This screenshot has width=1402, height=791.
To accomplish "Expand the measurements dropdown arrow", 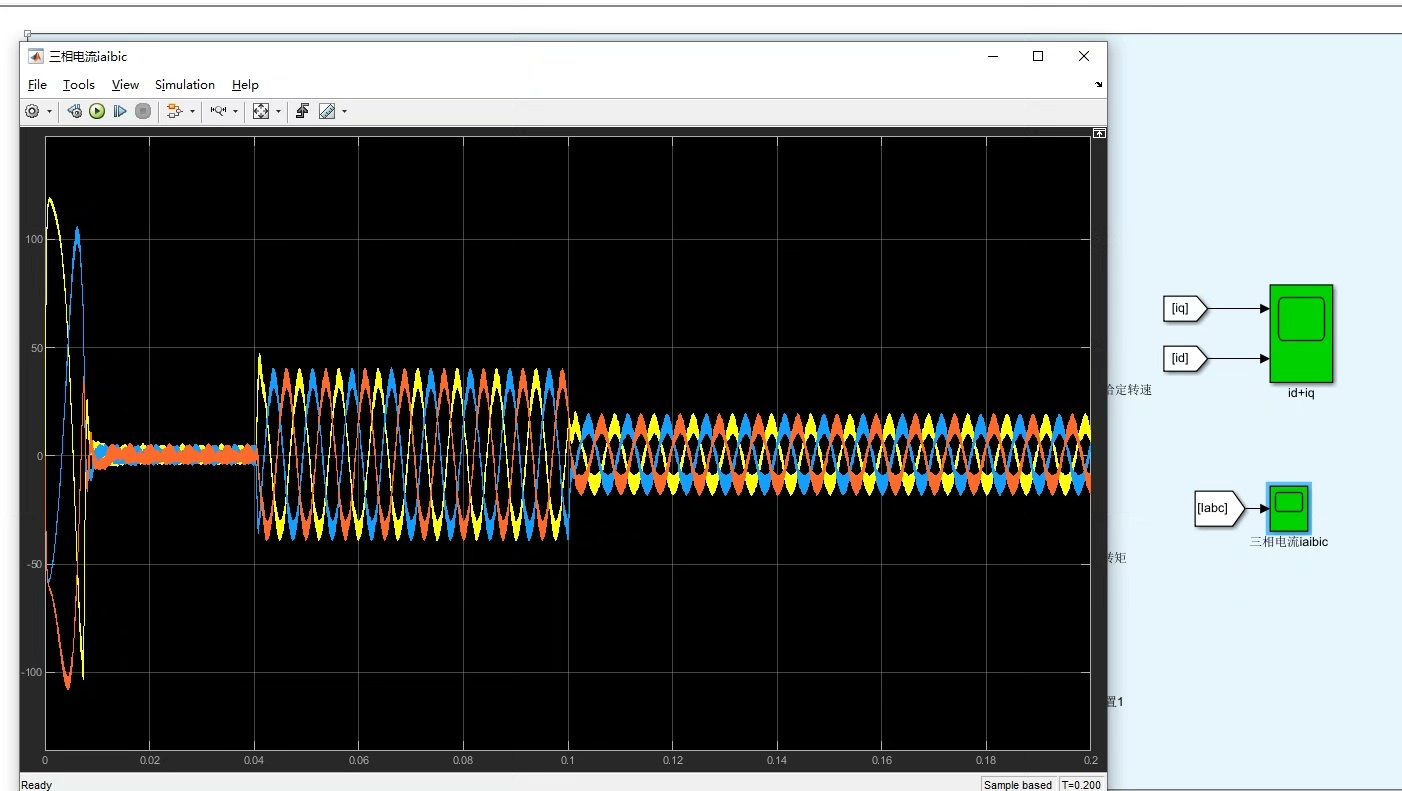I will (x=344, y=112).
